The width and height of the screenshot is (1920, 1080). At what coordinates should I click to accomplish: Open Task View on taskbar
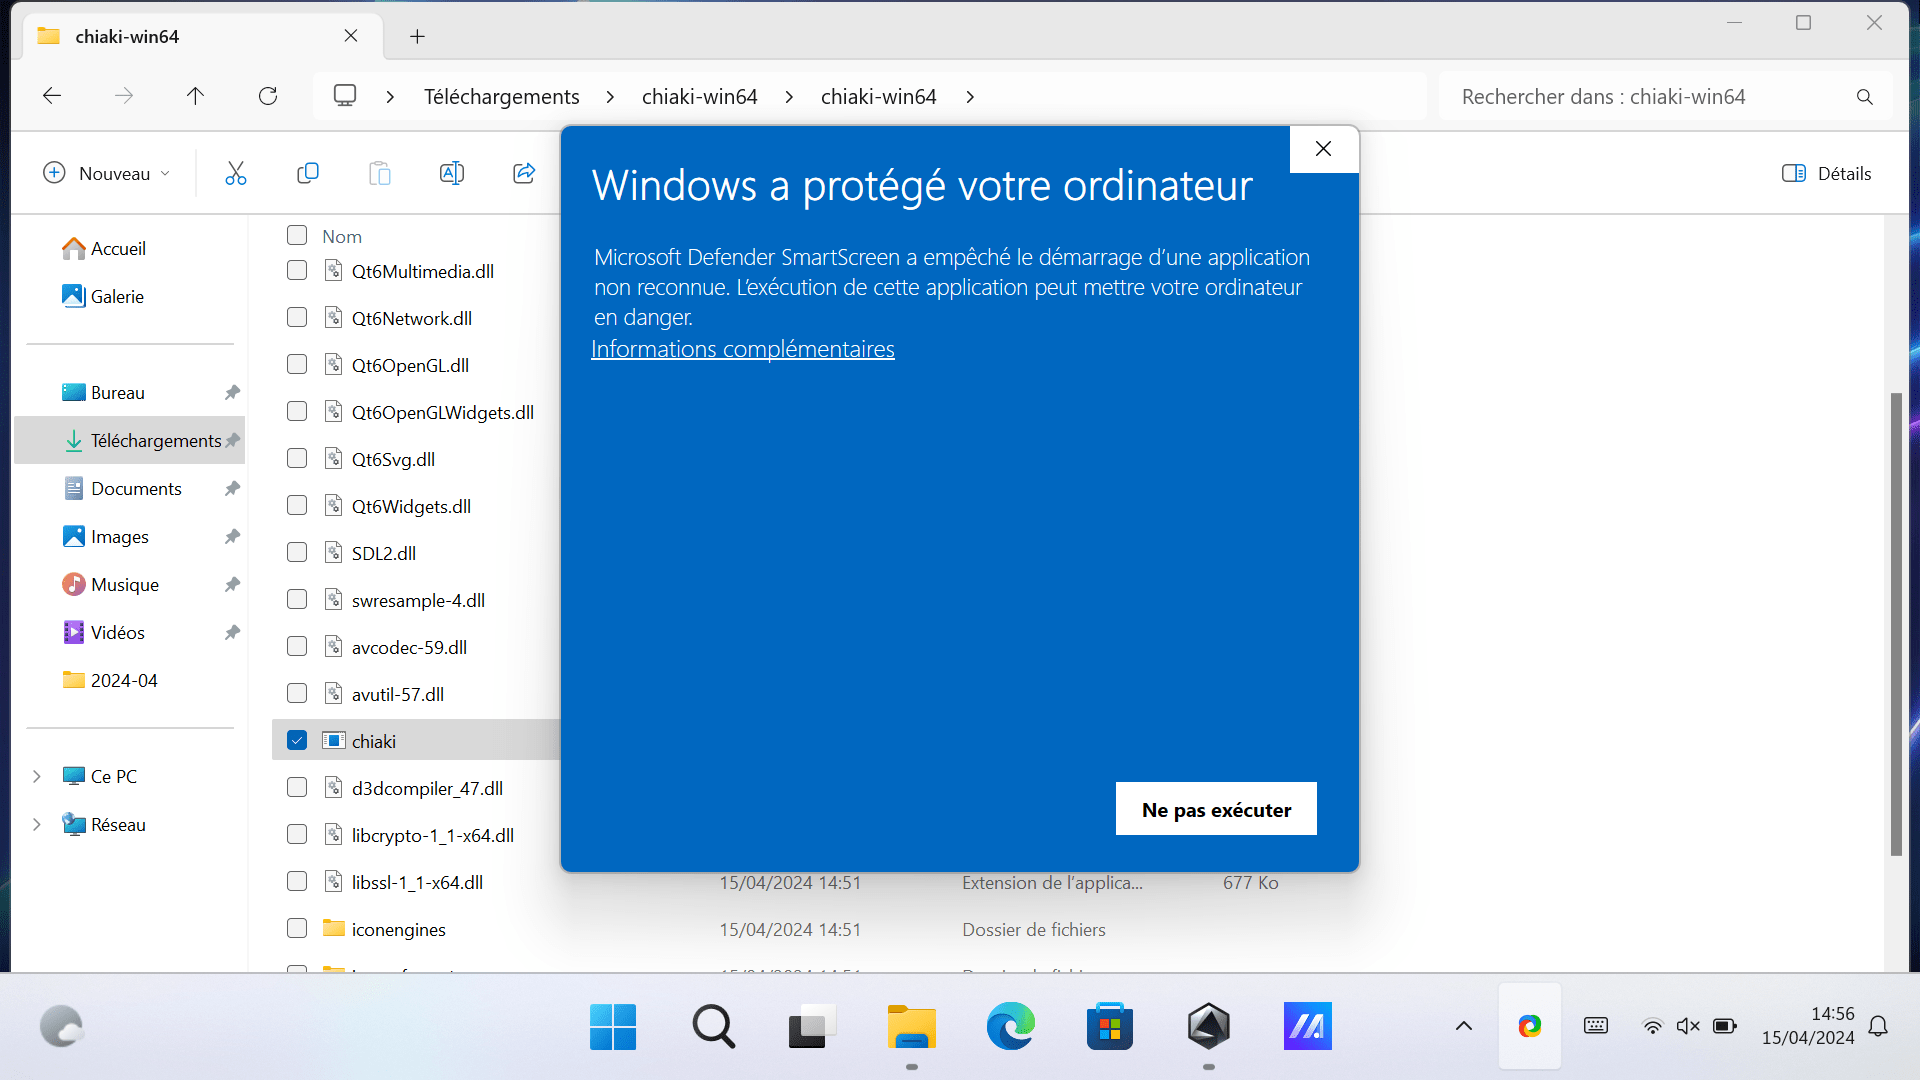click(812, 1026)
